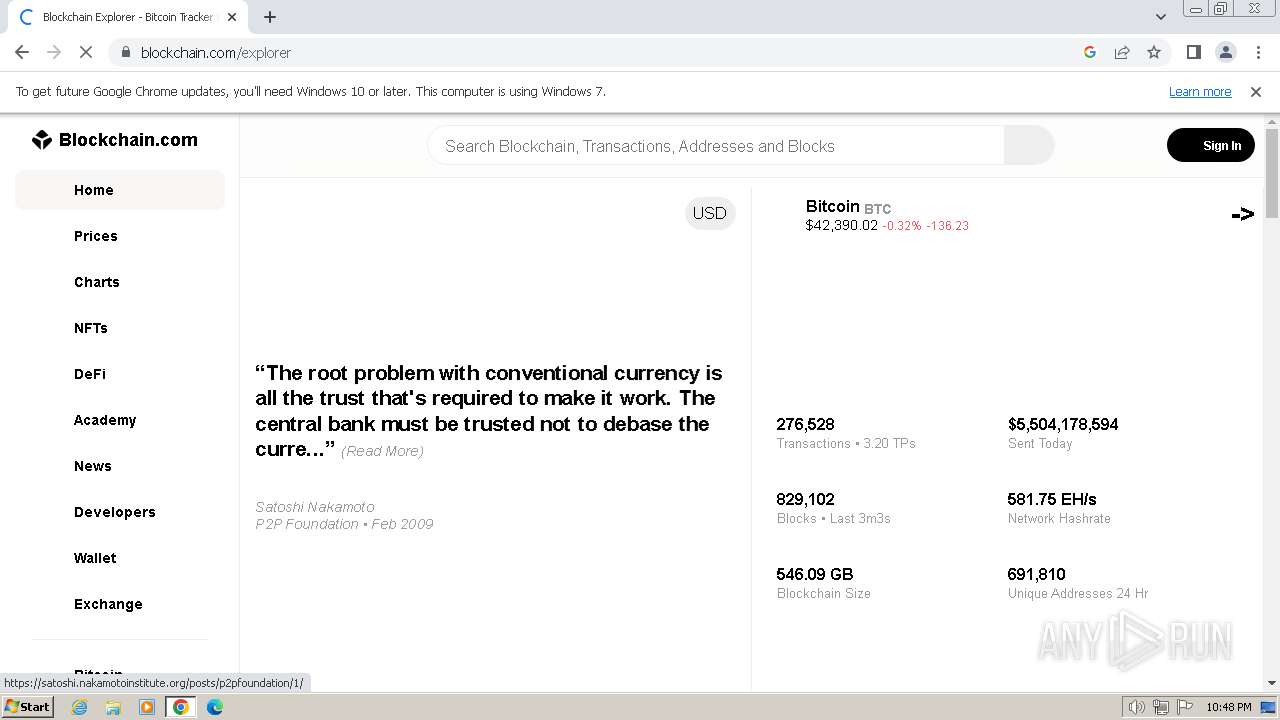1280x720 pixels.
Task: Click the 691,810 unique addresses value
Action: point(1037,574)
